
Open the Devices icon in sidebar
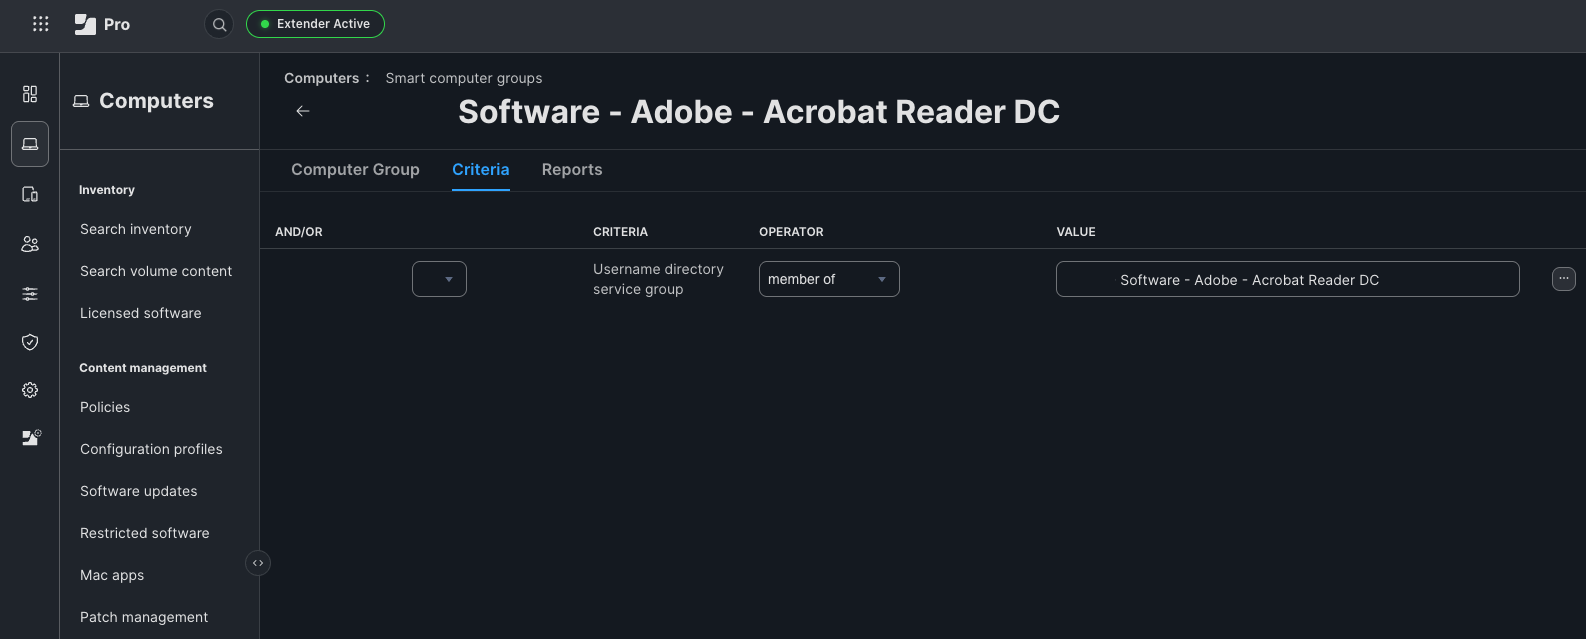[x=30, y=194]
